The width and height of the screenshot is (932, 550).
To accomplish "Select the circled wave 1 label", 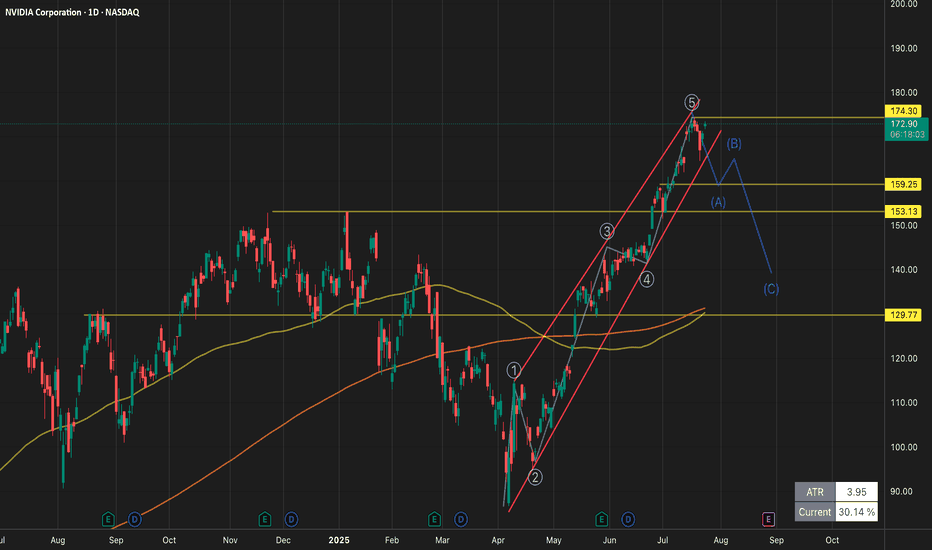I will (514, 371).
